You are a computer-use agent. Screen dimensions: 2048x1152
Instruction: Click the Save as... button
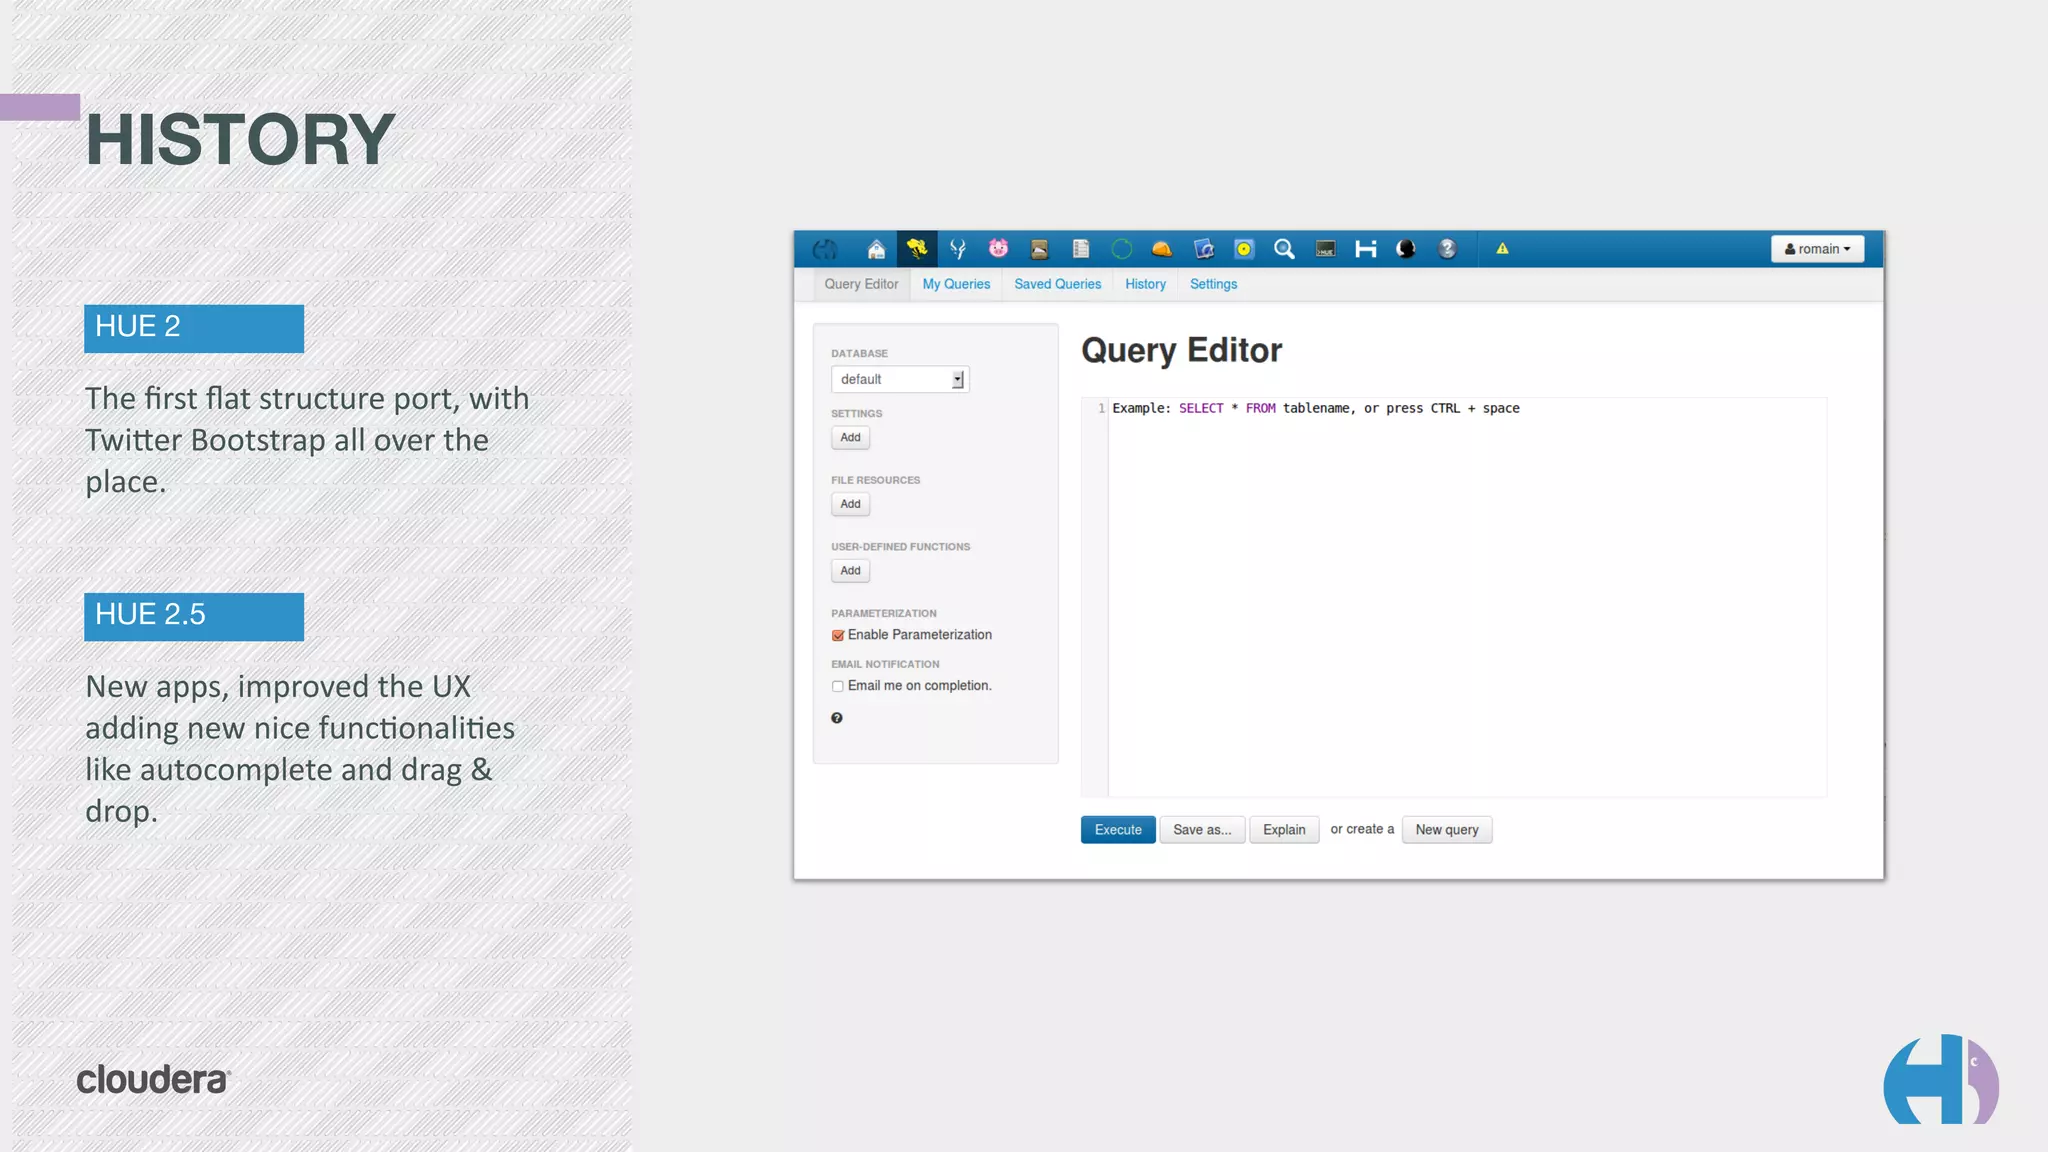pyautogui.click(x=1202, y=830)
